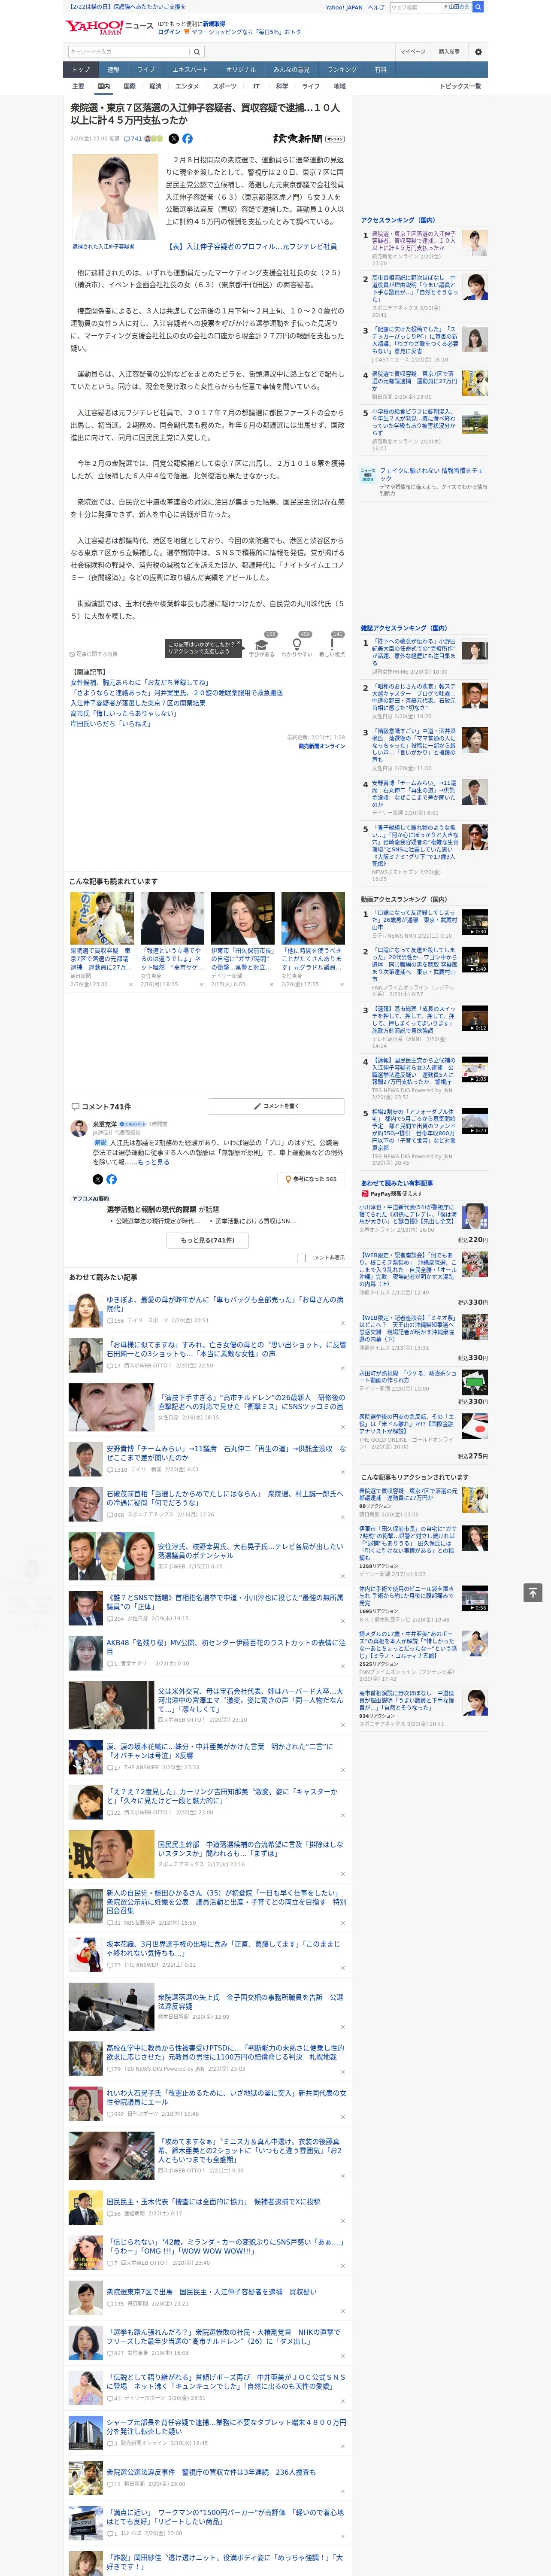Click もっと見る in 米重克洋's comment
Viewport: 551px width, 2576px height.
coord(153,1162)
